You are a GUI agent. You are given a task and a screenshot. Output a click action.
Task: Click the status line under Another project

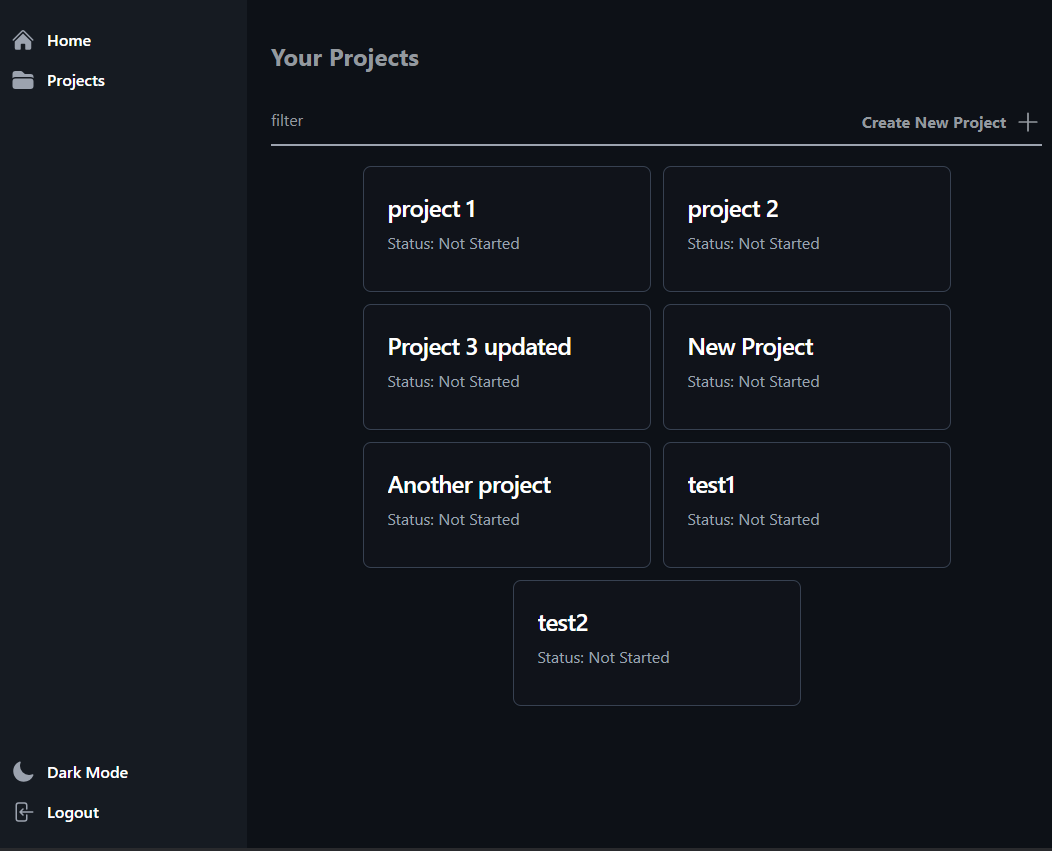point(453,520)
